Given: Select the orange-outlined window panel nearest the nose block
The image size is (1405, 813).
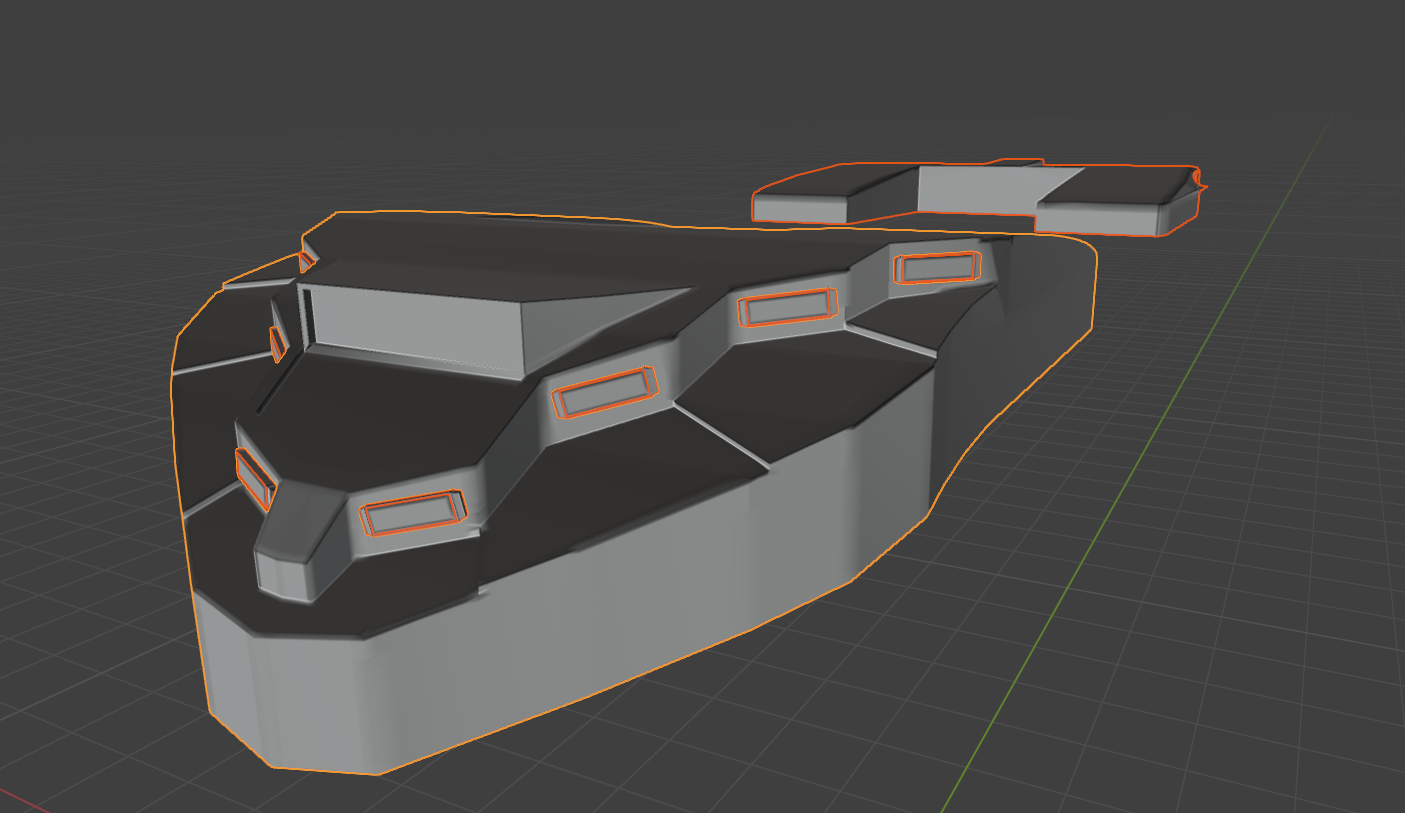Looking at the screenshot, I should point(414,514).
